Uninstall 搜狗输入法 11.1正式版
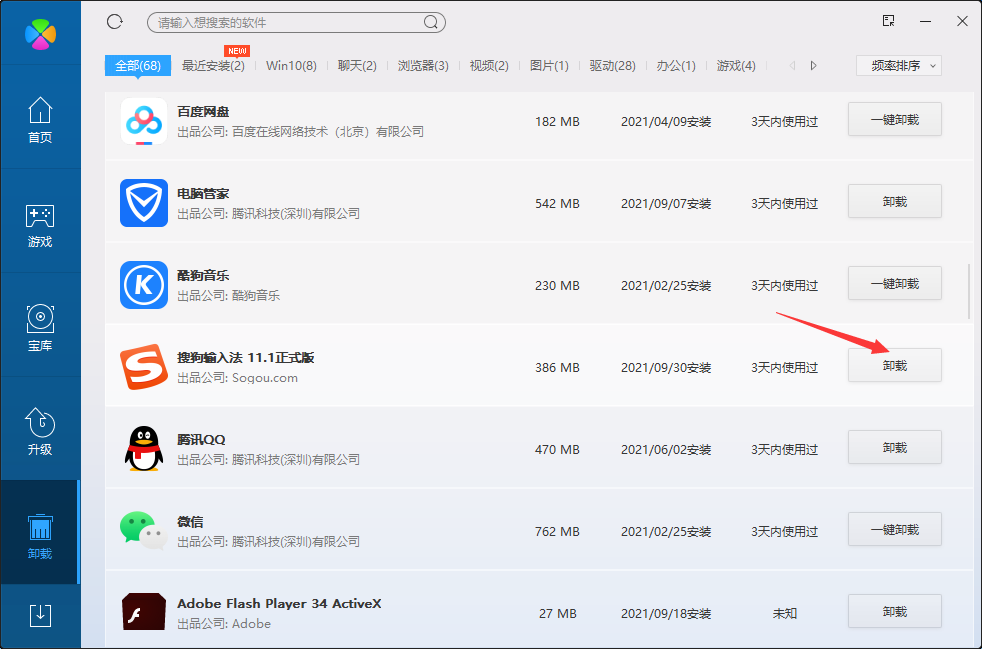The height and width of the screenshot is (649, 982). point(895,365)
